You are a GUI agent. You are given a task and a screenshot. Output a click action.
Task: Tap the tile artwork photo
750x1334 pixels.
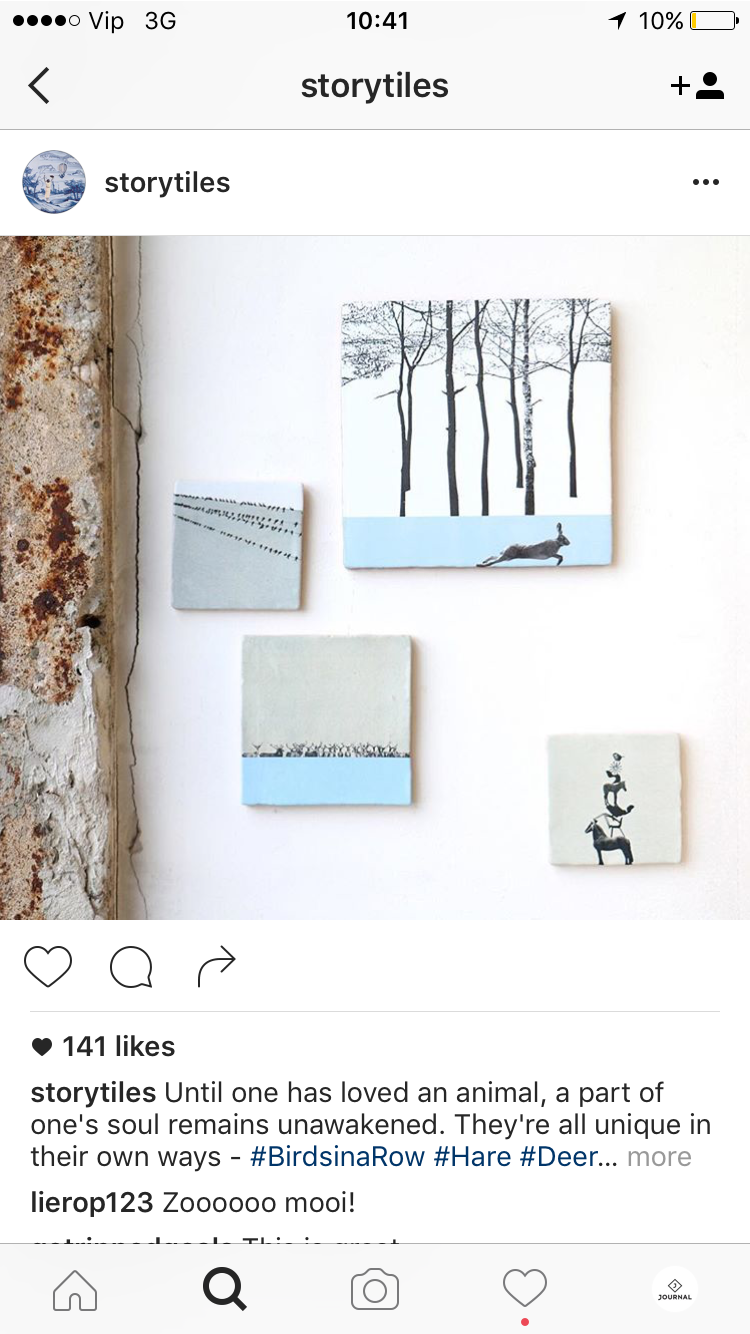tap(375, 577)
